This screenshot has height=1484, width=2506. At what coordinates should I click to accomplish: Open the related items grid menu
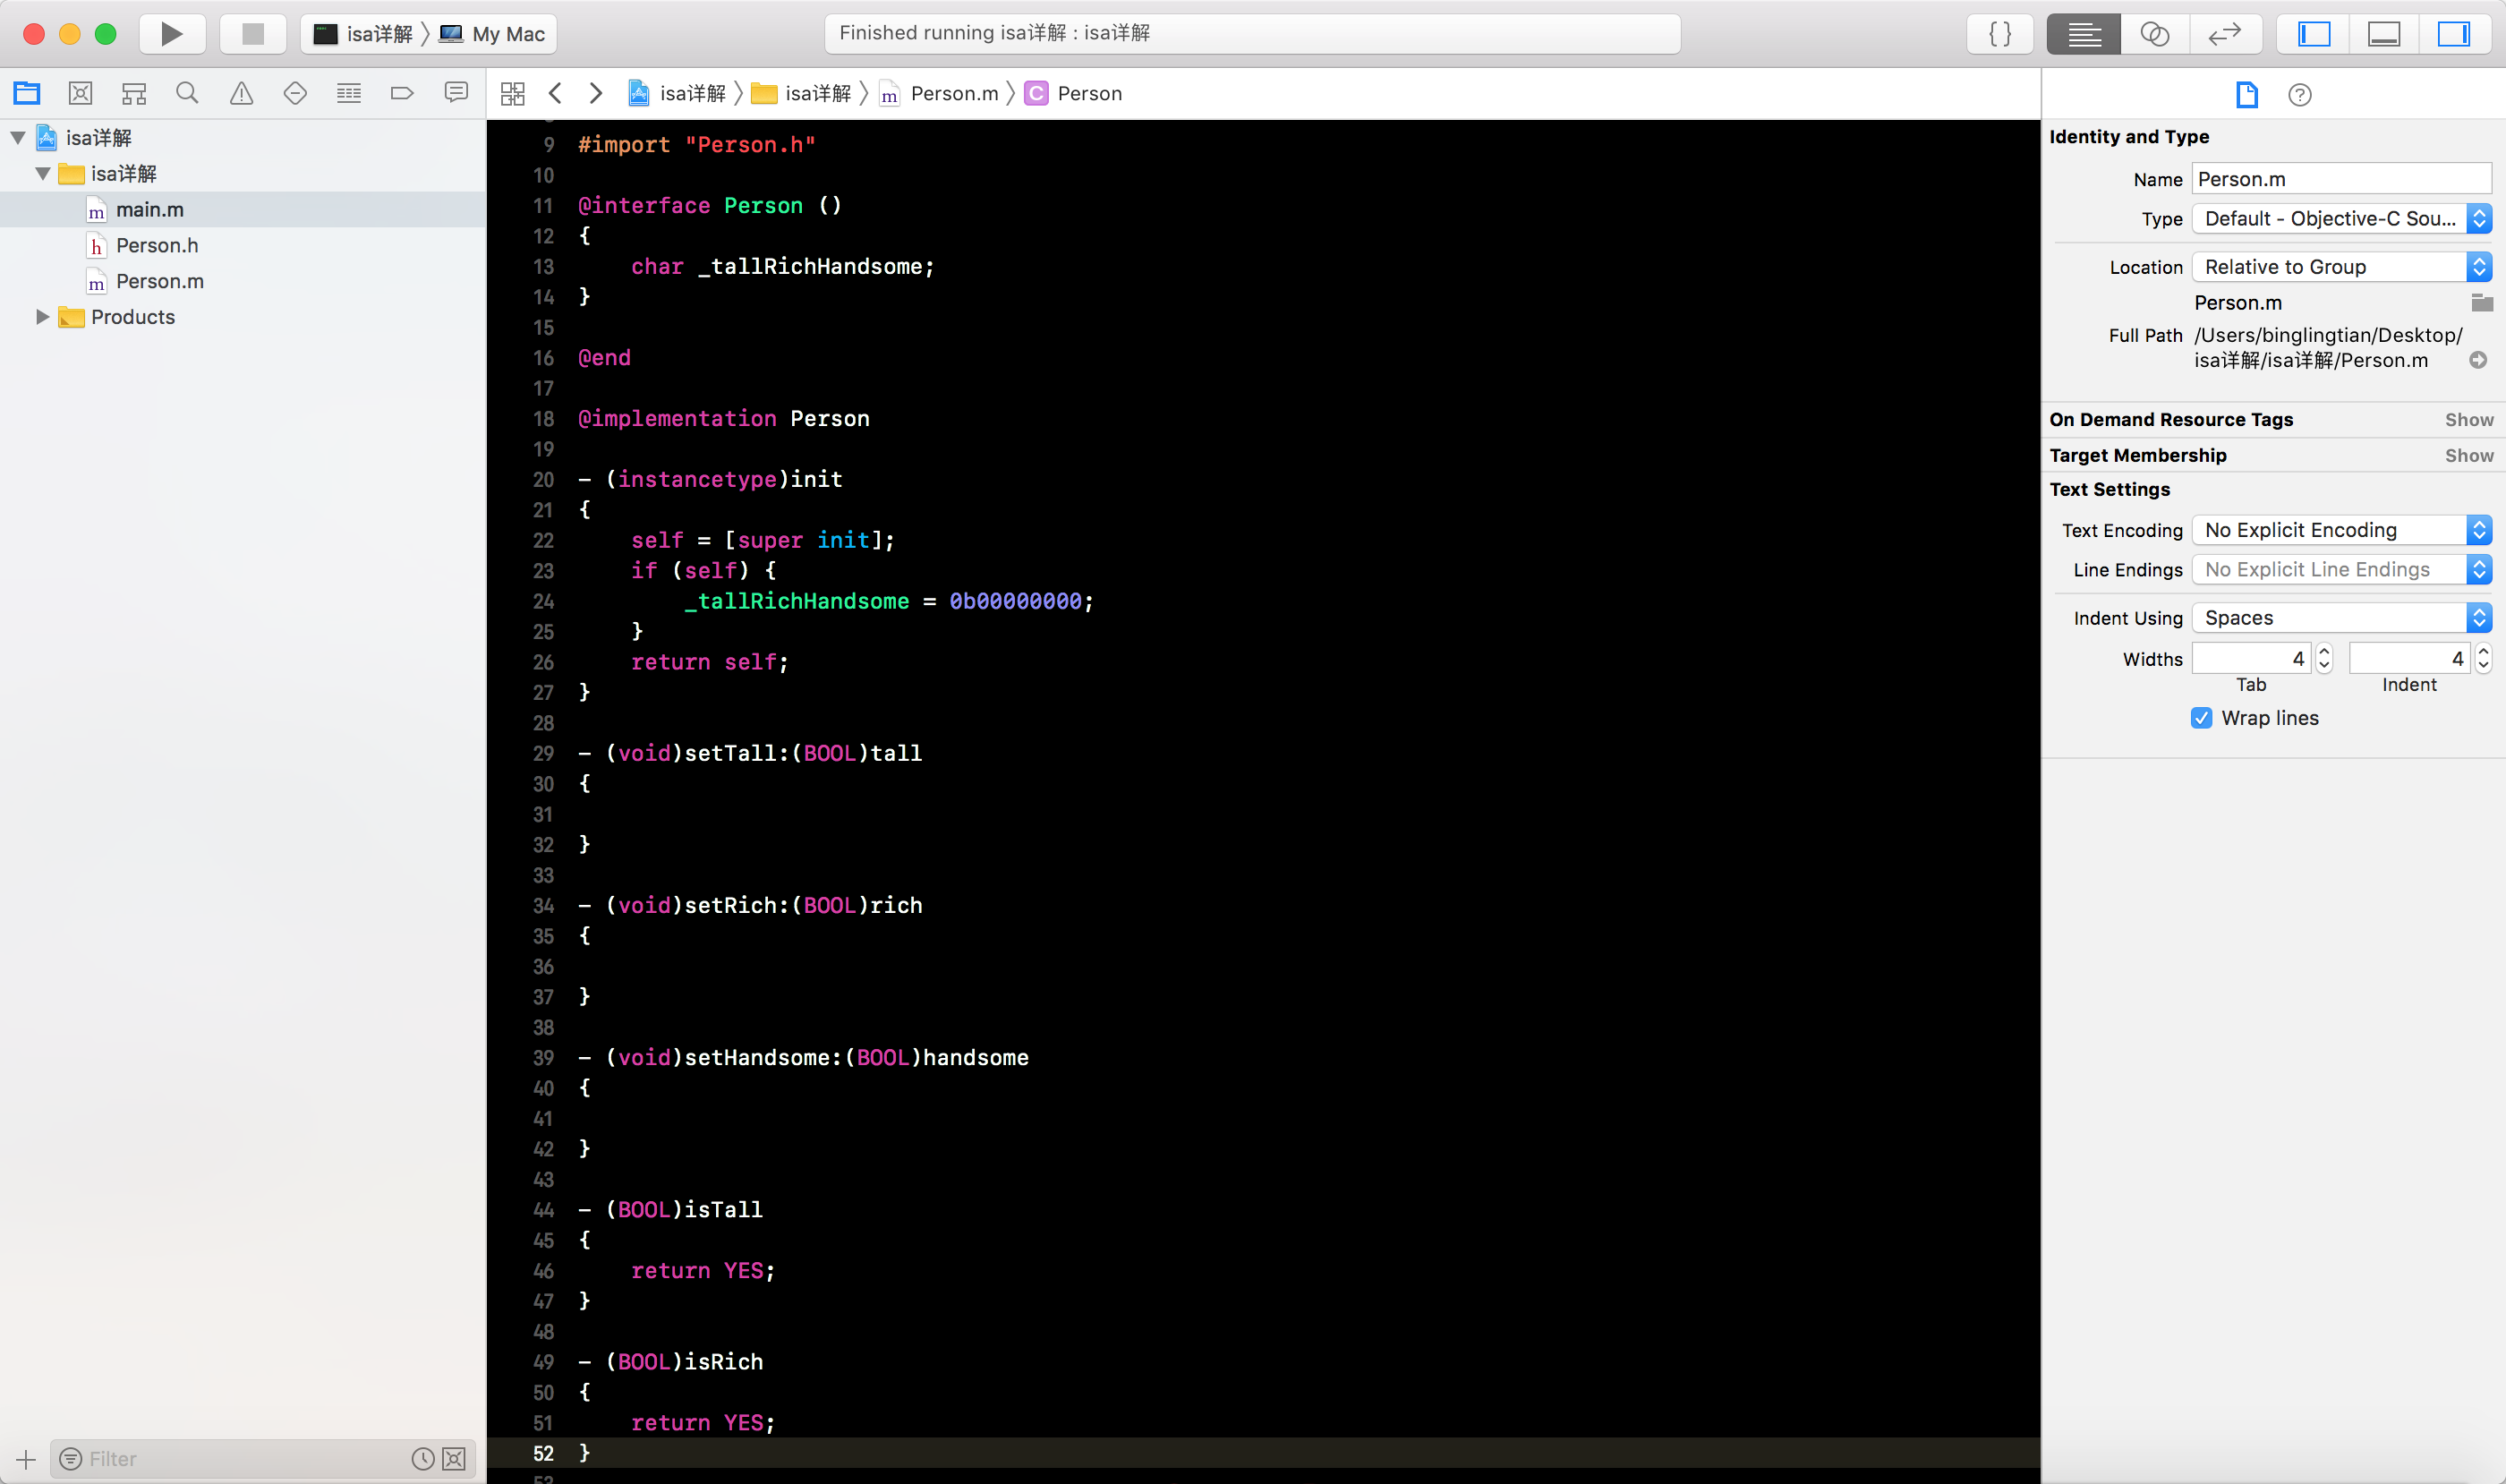(513, 93)
